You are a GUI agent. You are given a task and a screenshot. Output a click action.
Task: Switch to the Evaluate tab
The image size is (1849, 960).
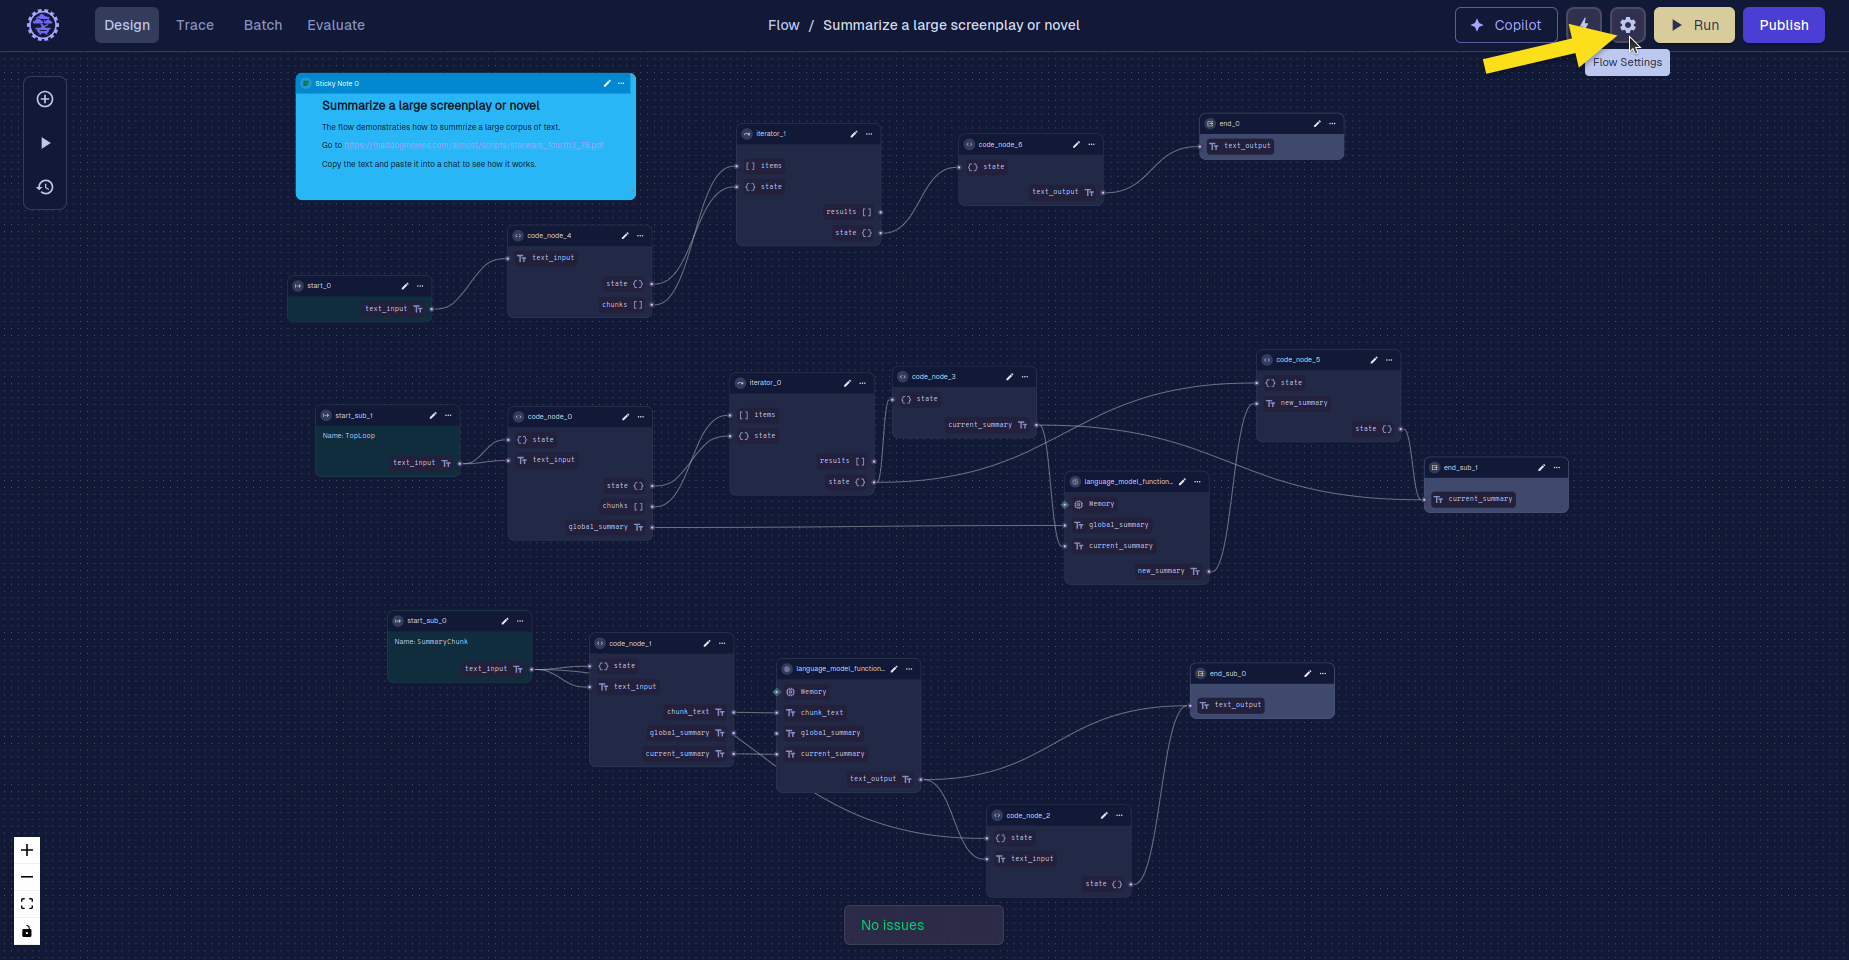click(336, 25)
